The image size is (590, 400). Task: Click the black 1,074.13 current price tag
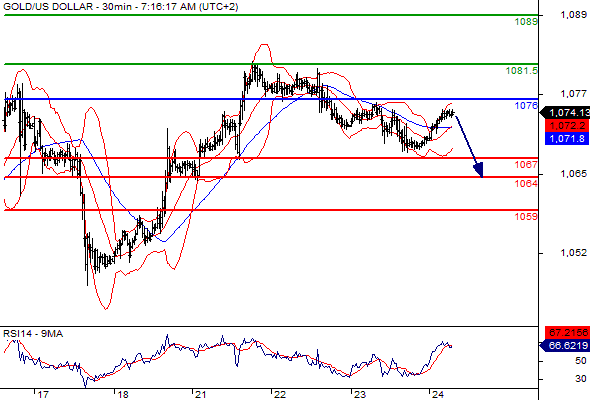(x=566, y=113)
